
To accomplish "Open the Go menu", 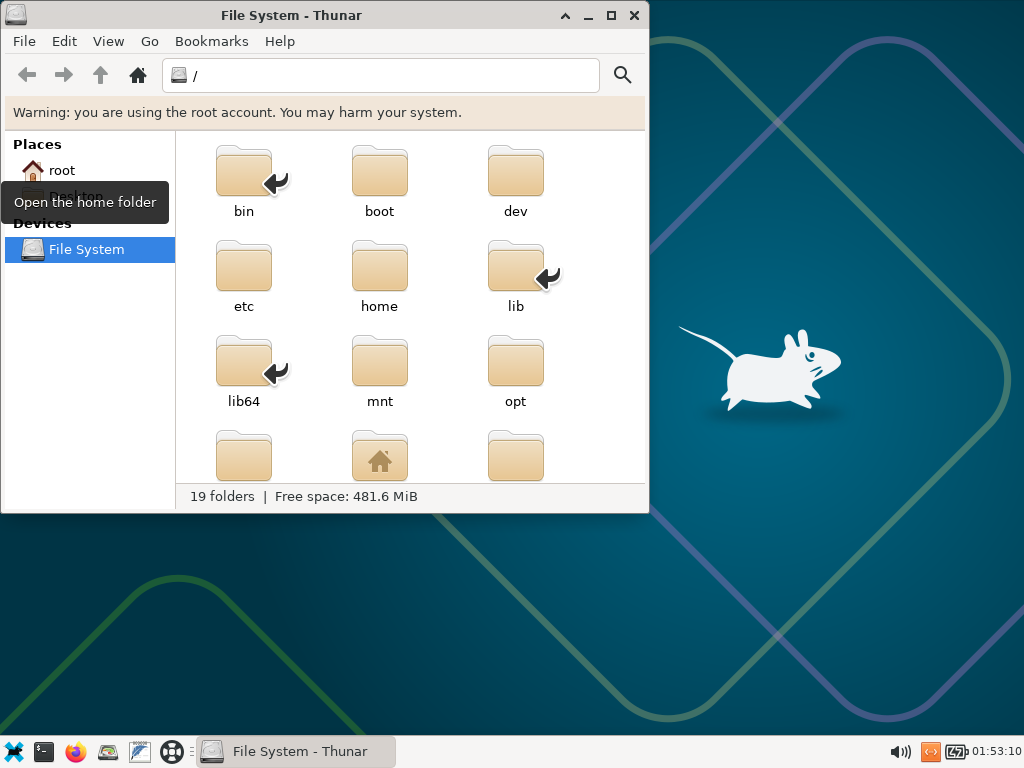I will (150, 41).
